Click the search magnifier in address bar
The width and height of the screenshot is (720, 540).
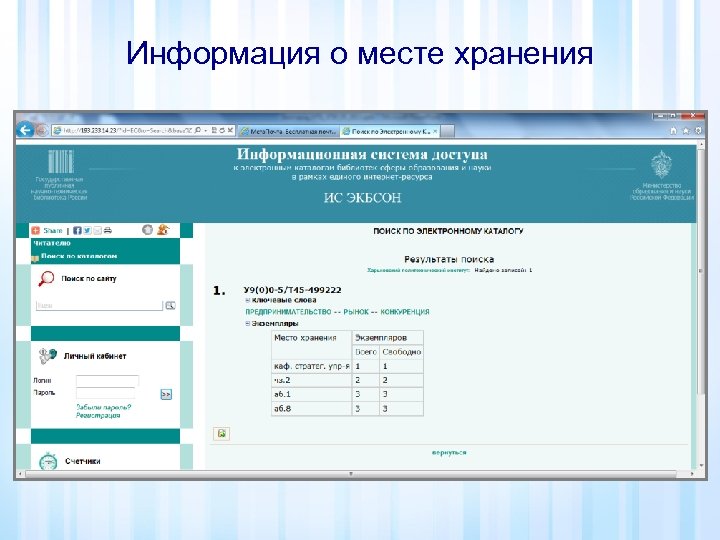[197, 131]
